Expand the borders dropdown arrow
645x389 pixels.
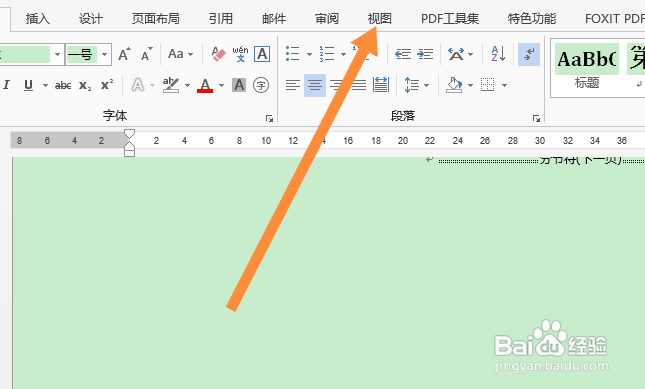(504, 86)
